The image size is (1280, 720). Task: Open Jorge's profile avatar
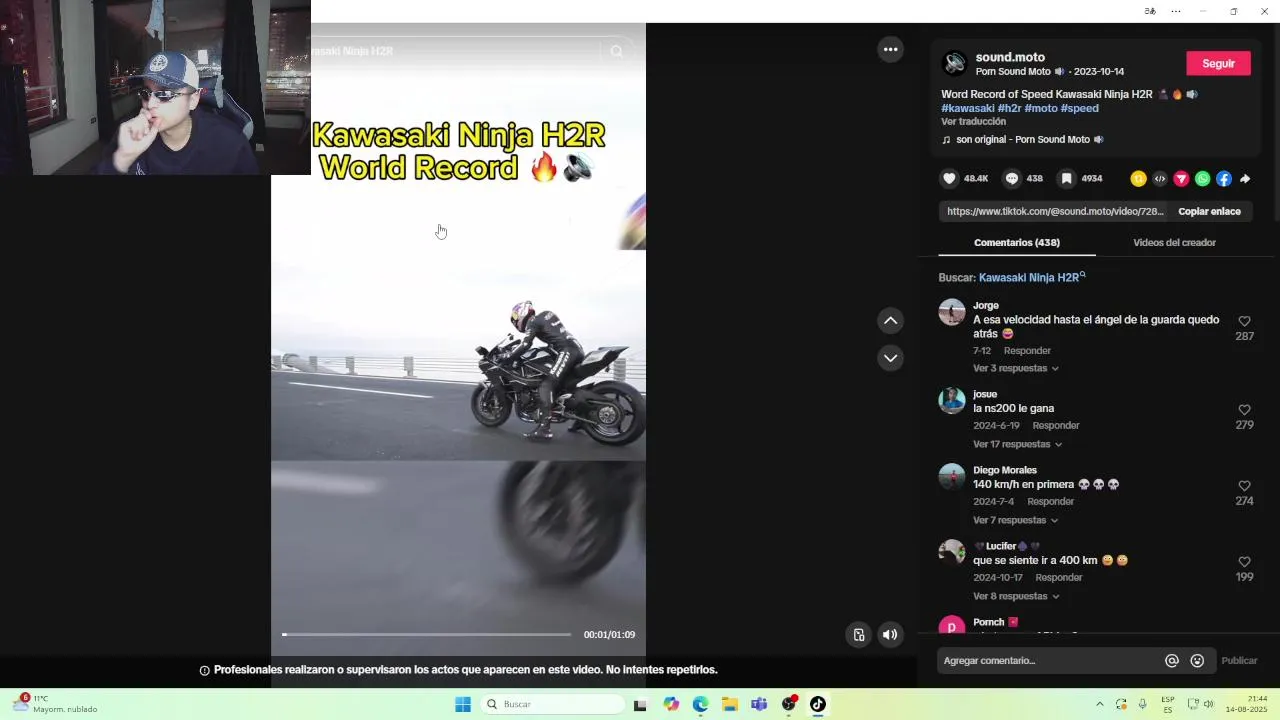coord(952,312)
